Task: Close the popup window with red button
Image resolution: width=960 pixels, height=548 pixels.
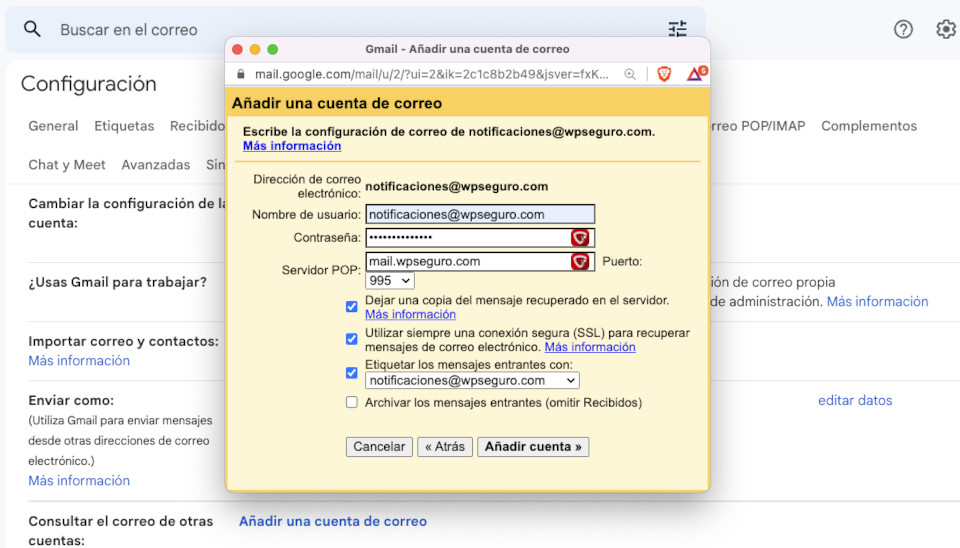Action: [238, 49]
